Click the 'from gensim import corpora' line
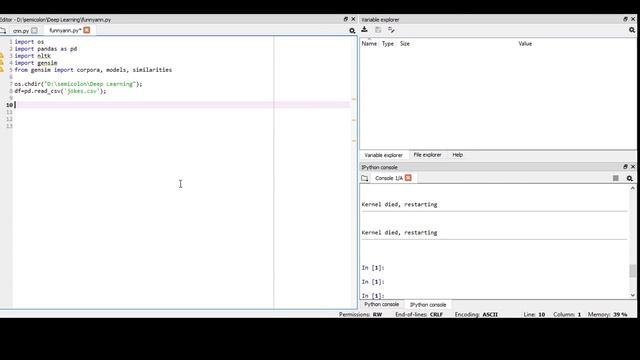This screenshot has width=640, height=360. tap(93, 70)
